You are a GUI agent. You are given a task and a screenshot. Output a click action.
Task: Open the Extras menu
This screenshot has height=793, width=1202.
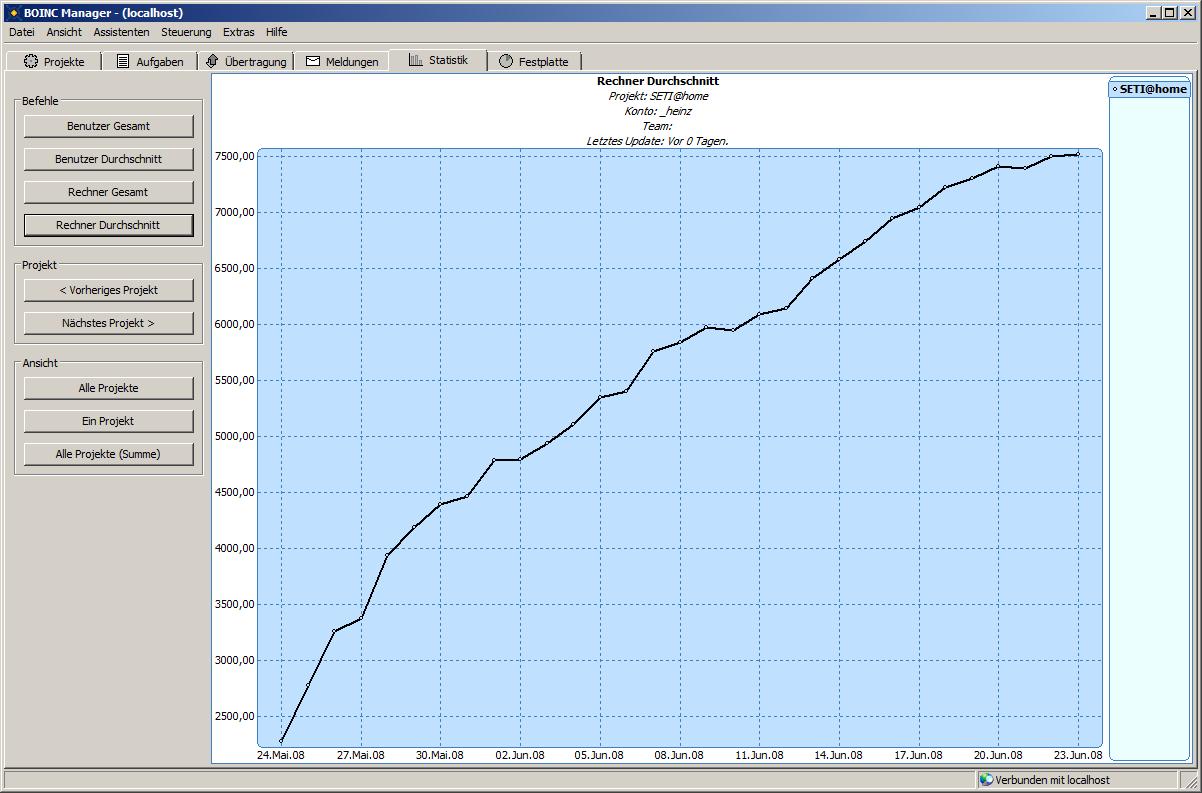[239, 32]
